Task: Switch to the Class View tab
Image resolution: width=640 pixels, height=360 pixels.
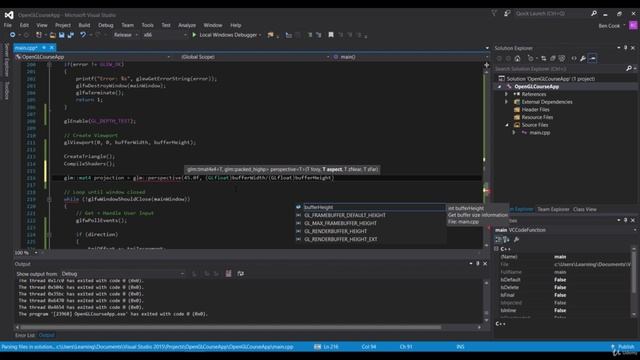Action: [x=584, y=209]
